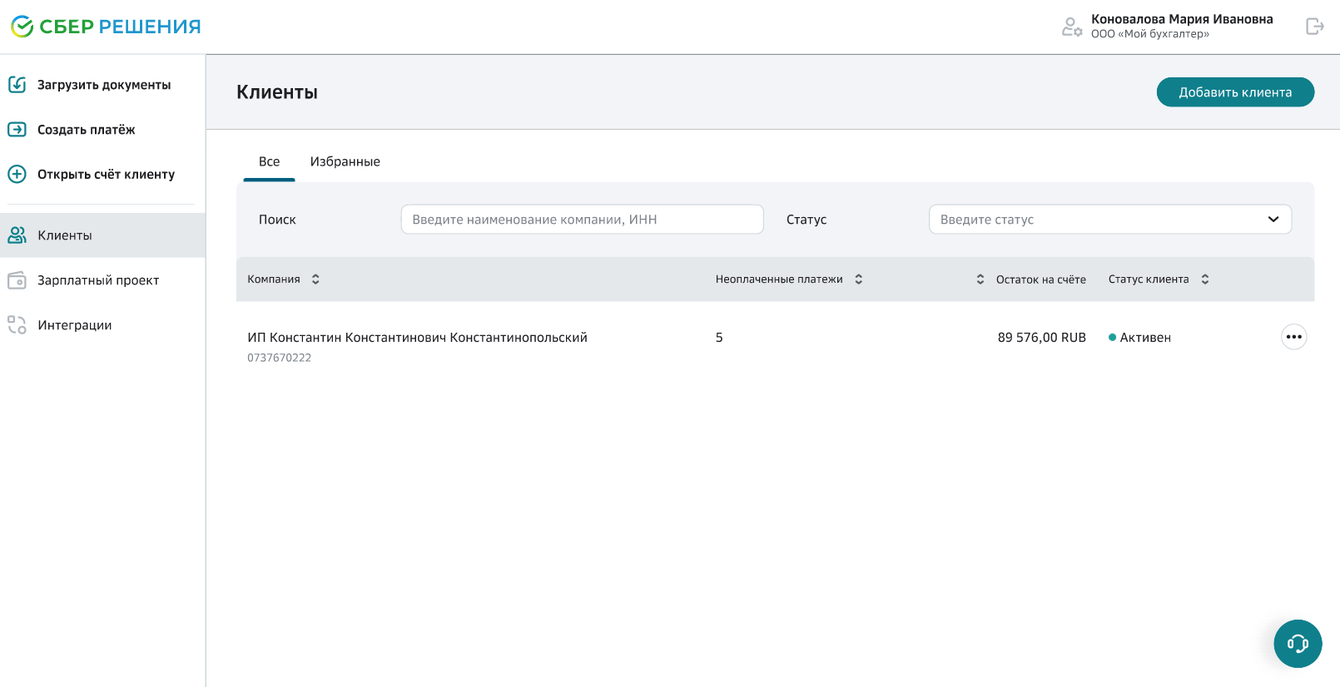The height and width of the screenshot is (687, 1340).
Task: Sort table by Компания column arrows
Action: [316, 280]
